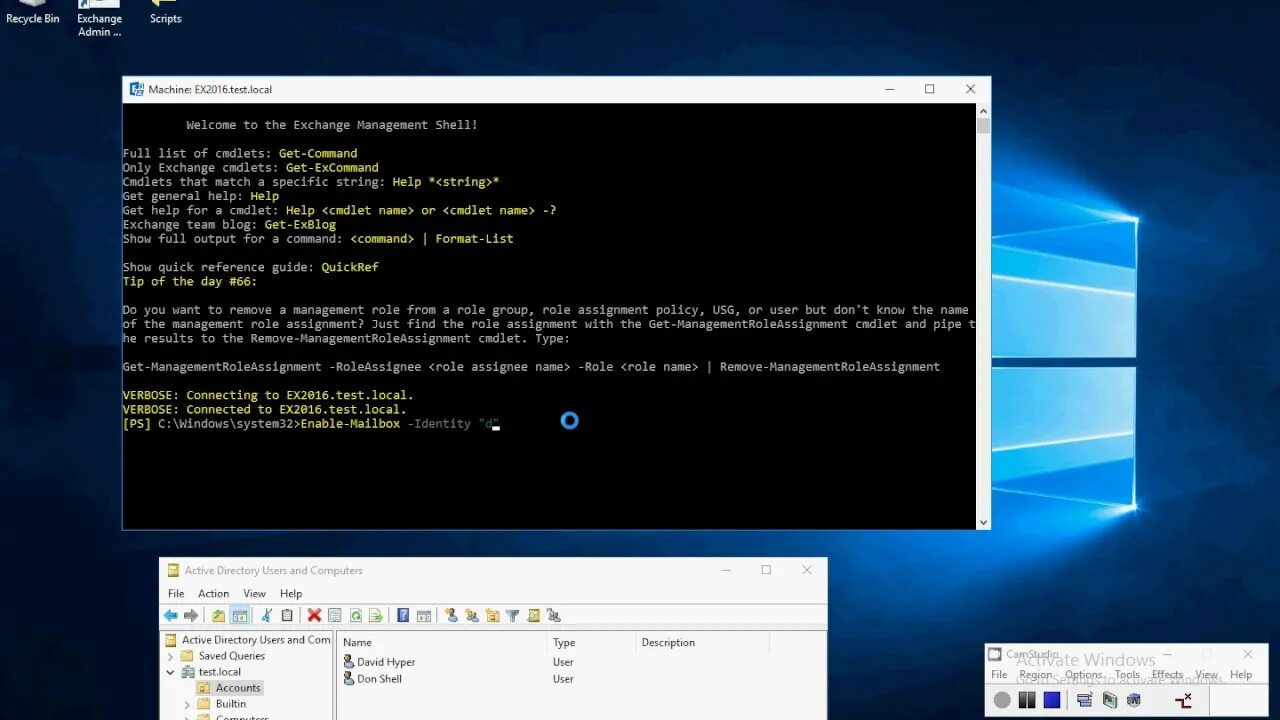
Task: Click CamStudio red autopan icon
Action: (x=1184, y=700)
